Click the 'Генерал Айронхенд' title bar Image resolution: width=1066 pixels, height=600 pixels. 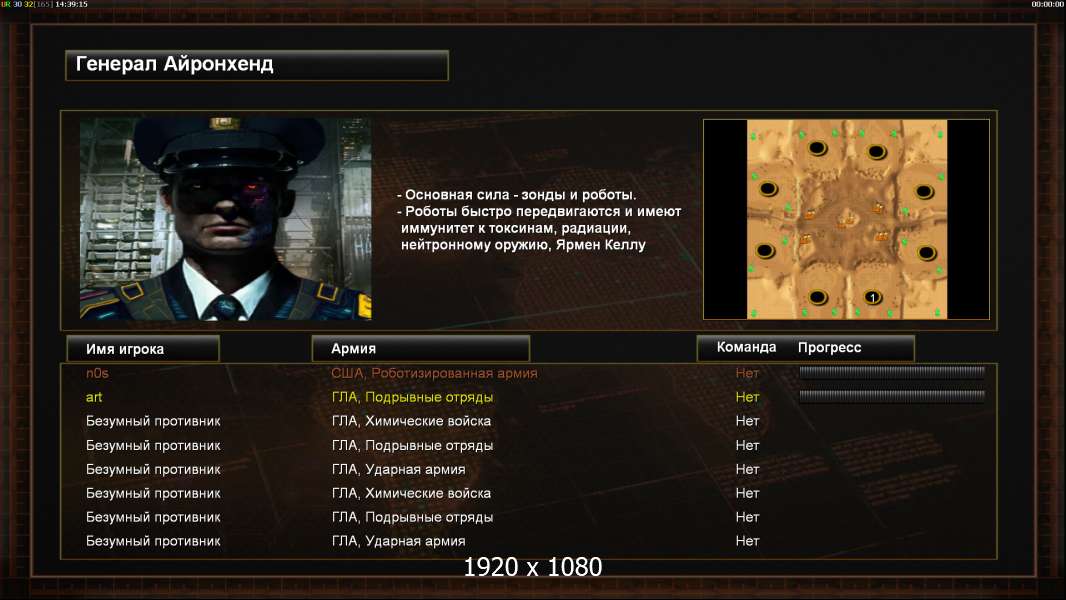pos(257,65)
